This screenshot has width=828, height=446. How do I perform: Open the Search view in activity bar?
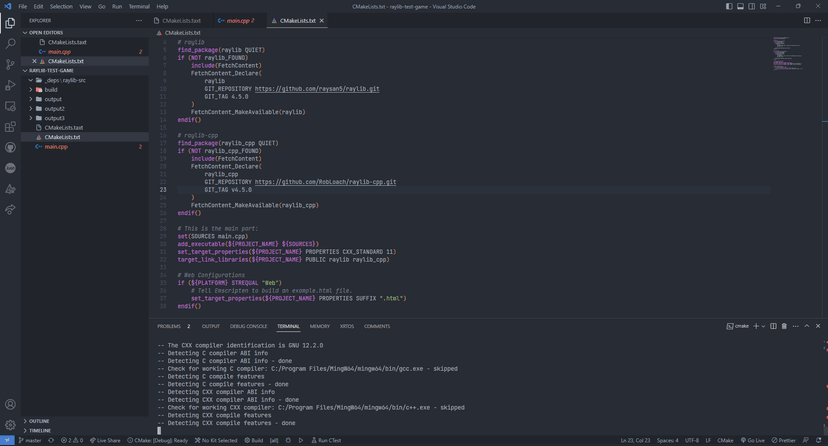point(10,43)
